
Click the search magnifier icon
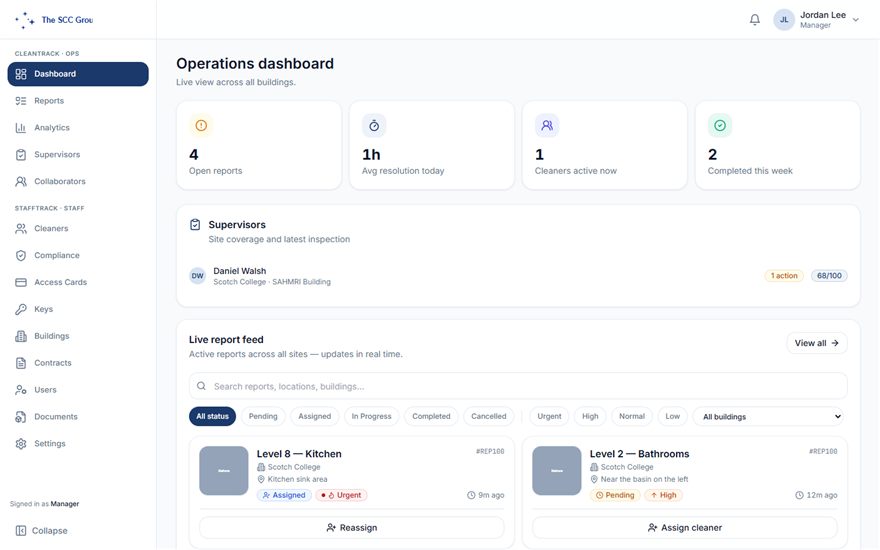tap(201, 386)
